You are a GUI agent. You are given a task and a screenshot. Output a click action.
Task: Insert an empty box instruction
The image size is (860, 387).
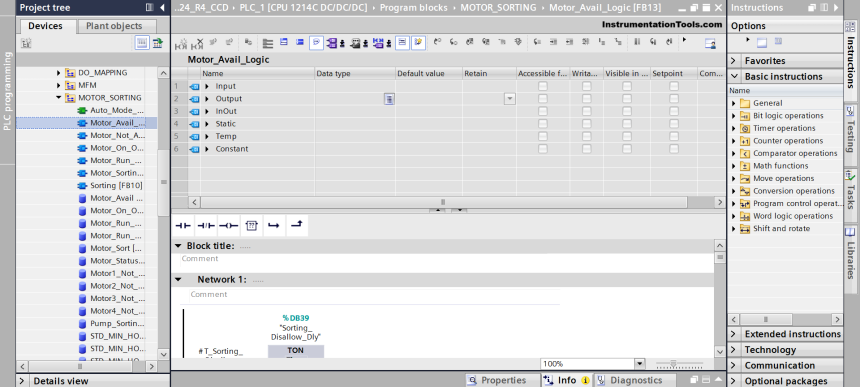click(251, 225)
